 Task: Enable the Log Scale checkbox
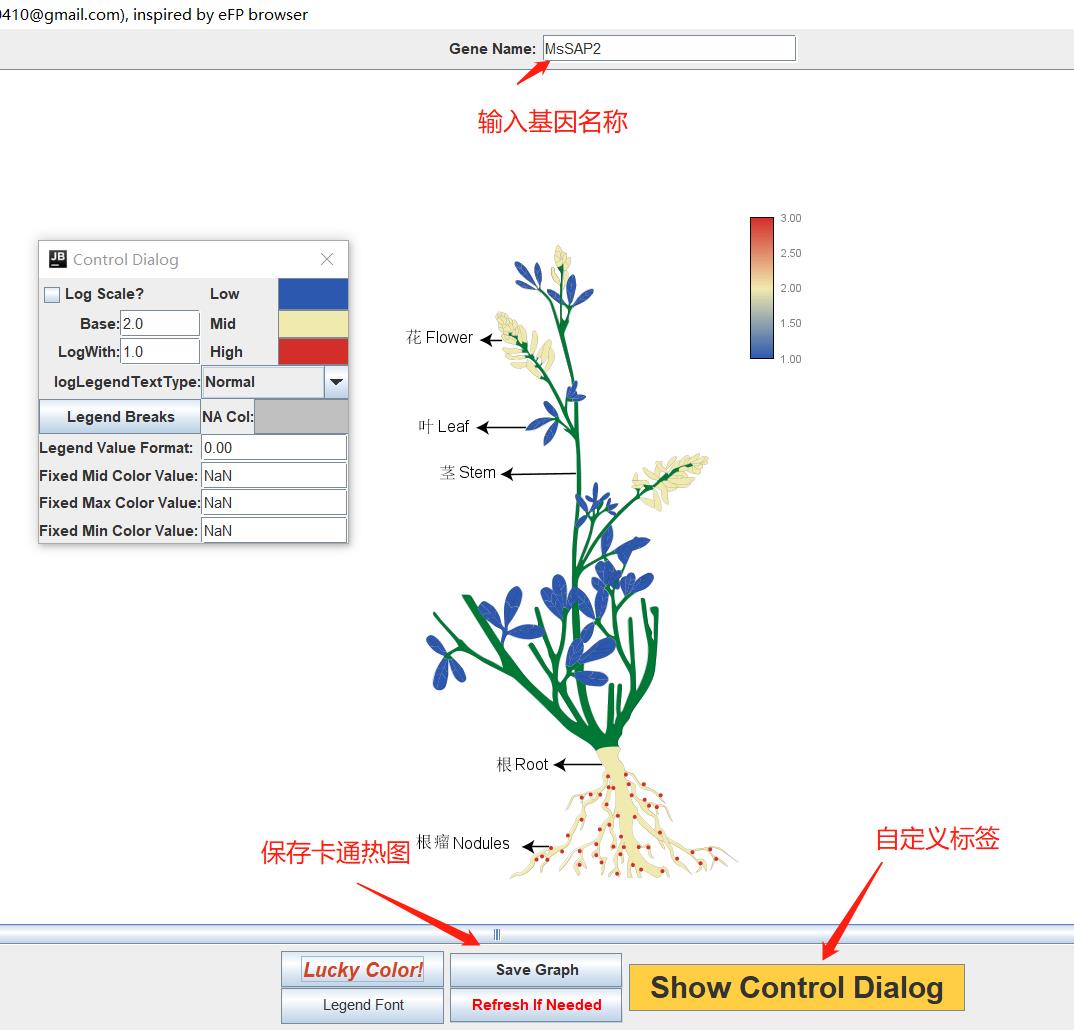click(52, 295)
